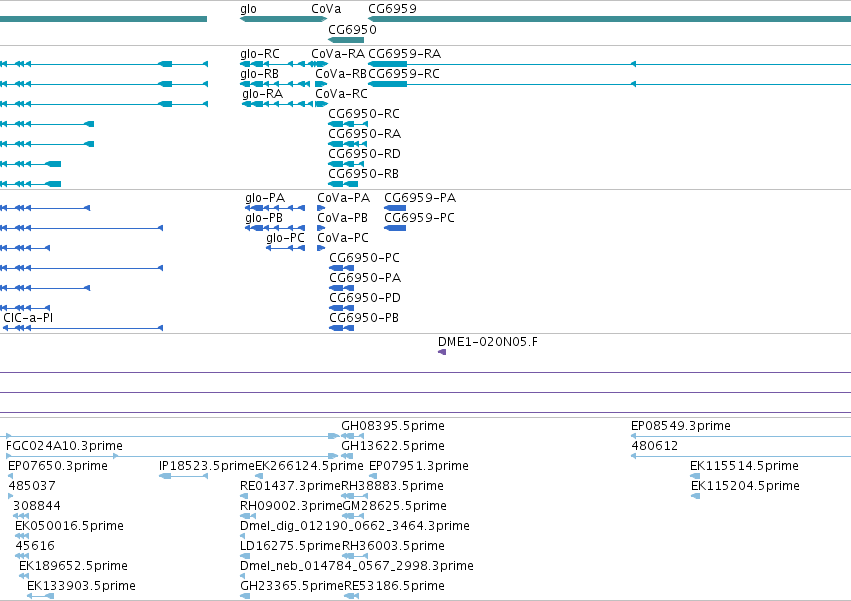This screenshot has height=601, width=851.
Task: Click EST label FGC024A10.3prime
Action: 65,446
